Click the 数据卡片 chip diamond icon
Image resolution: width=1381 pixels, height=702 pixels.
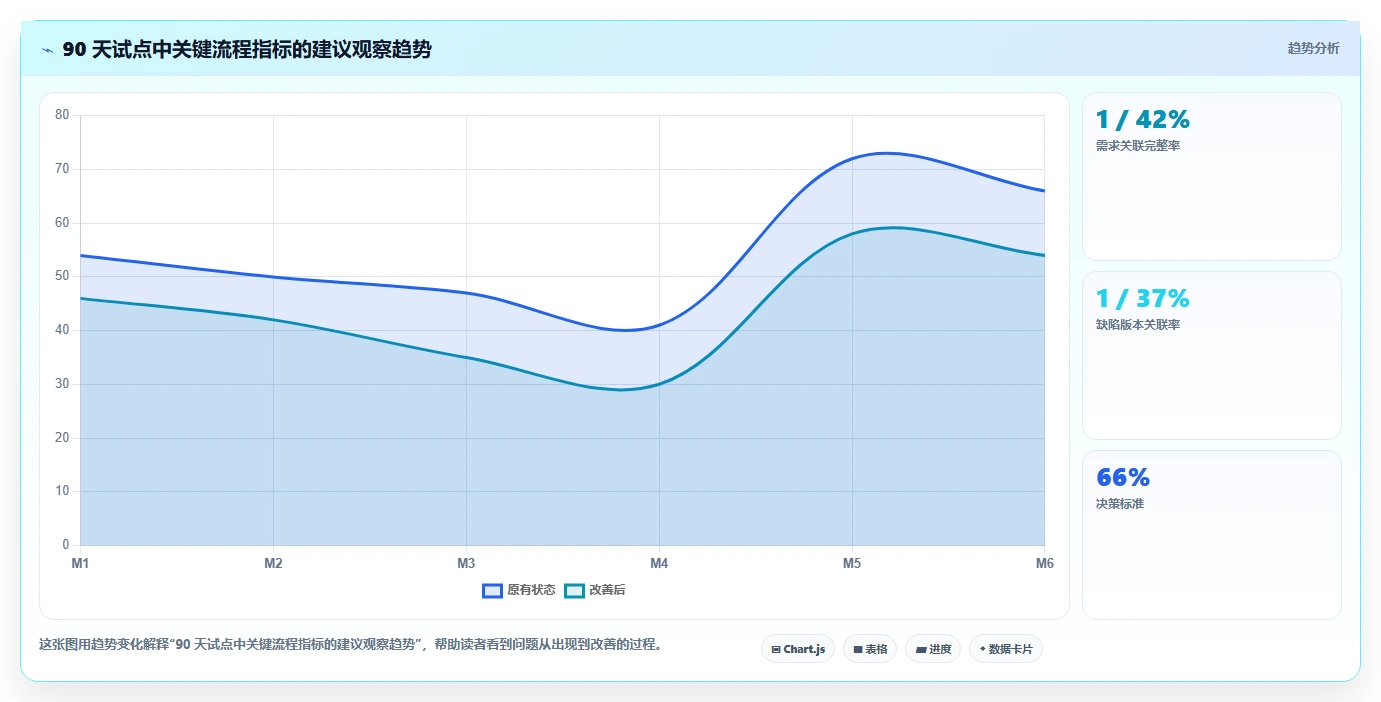click(983, 649)
